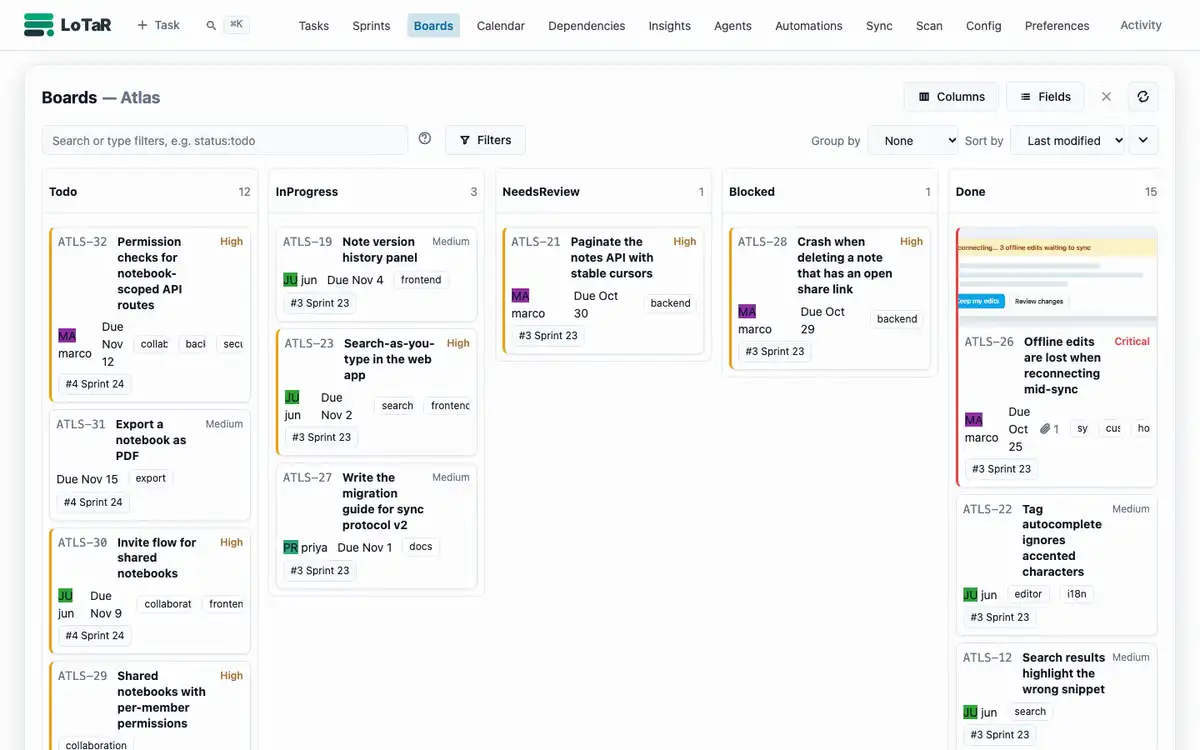Click JU avatar on ATLS-22 card
1200x750 pixels.
point(970,595)
